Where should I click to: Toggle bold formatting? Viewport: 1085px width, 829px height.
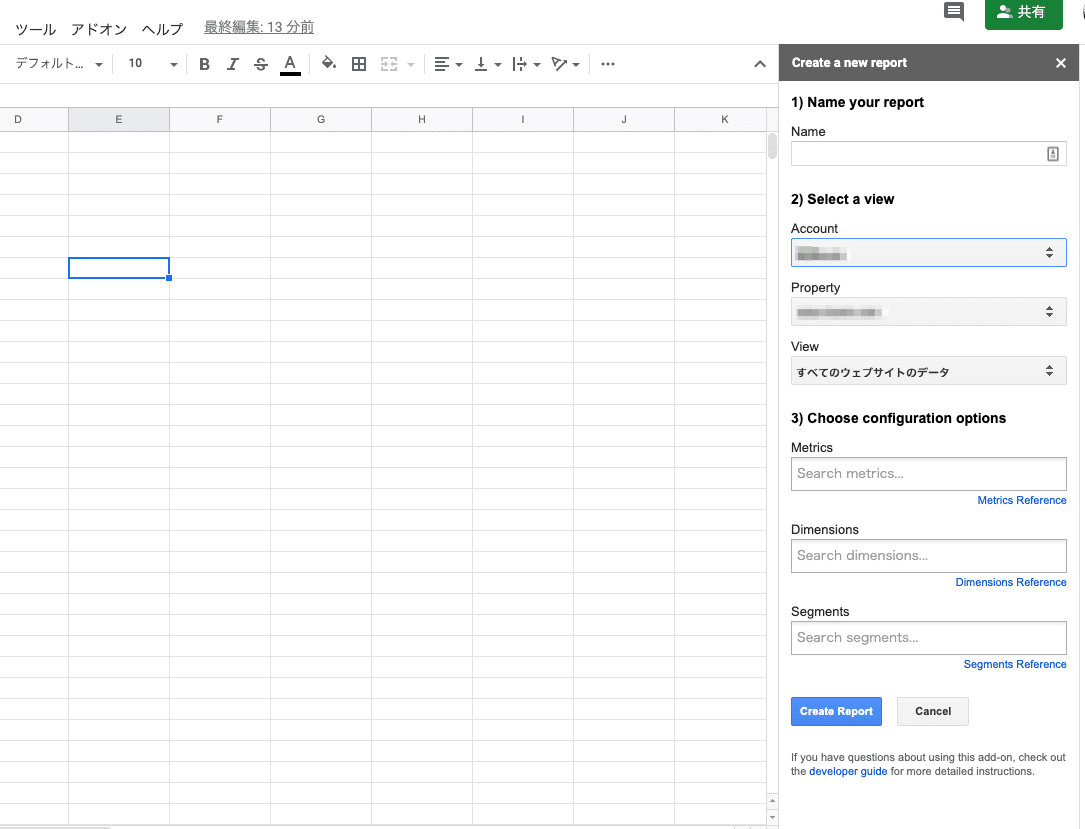[204, 64]
